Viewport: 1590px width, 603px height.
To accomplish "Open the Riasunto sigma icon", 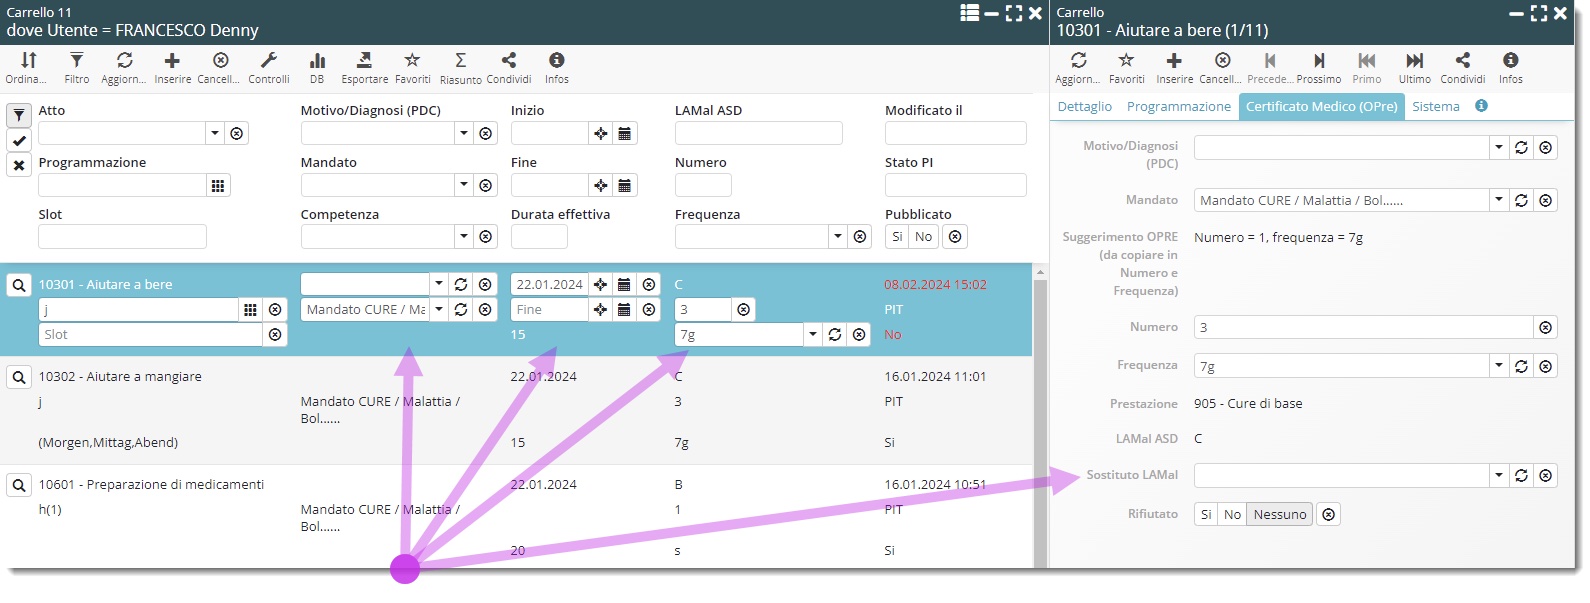I will [460, 62].
